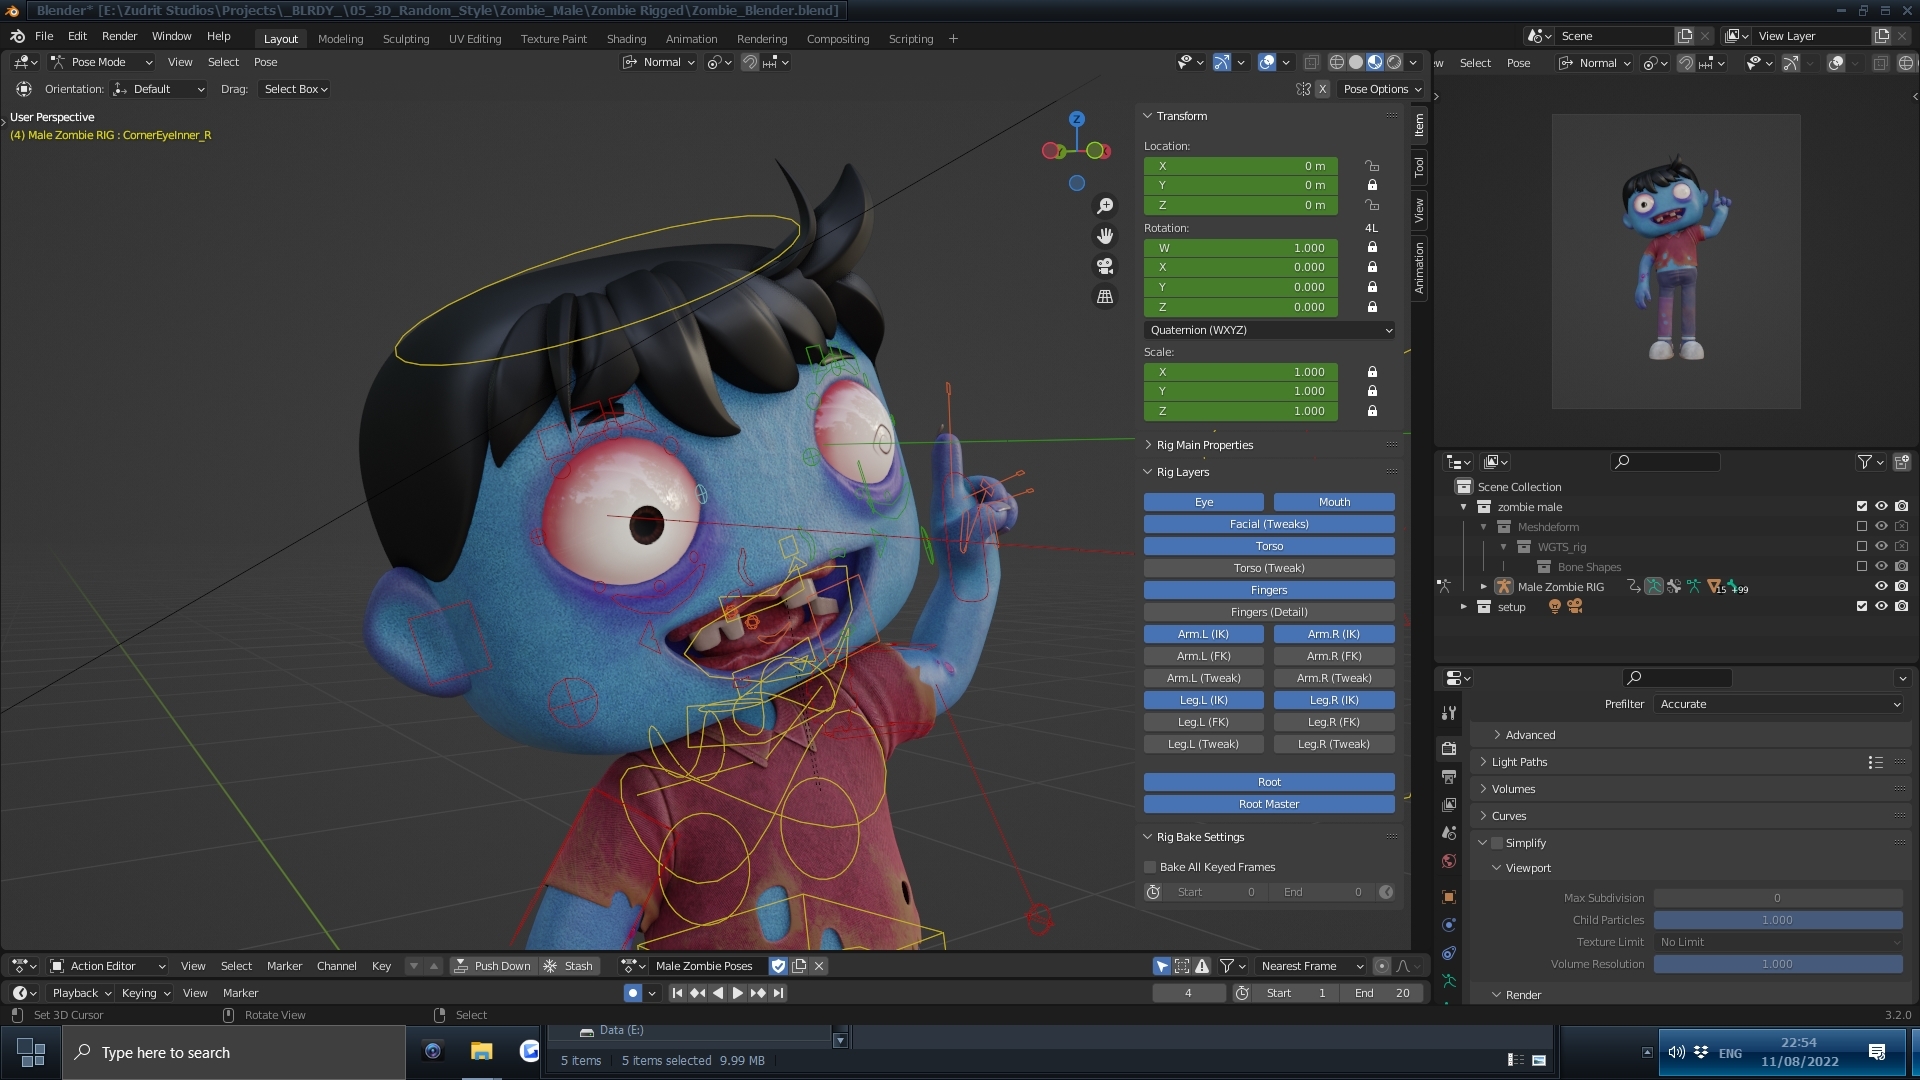The width and height of the screenshot is (1920, 1080).
Task: Enable the Torso (Tweak) rig layer button
Action: point(1269,568)
